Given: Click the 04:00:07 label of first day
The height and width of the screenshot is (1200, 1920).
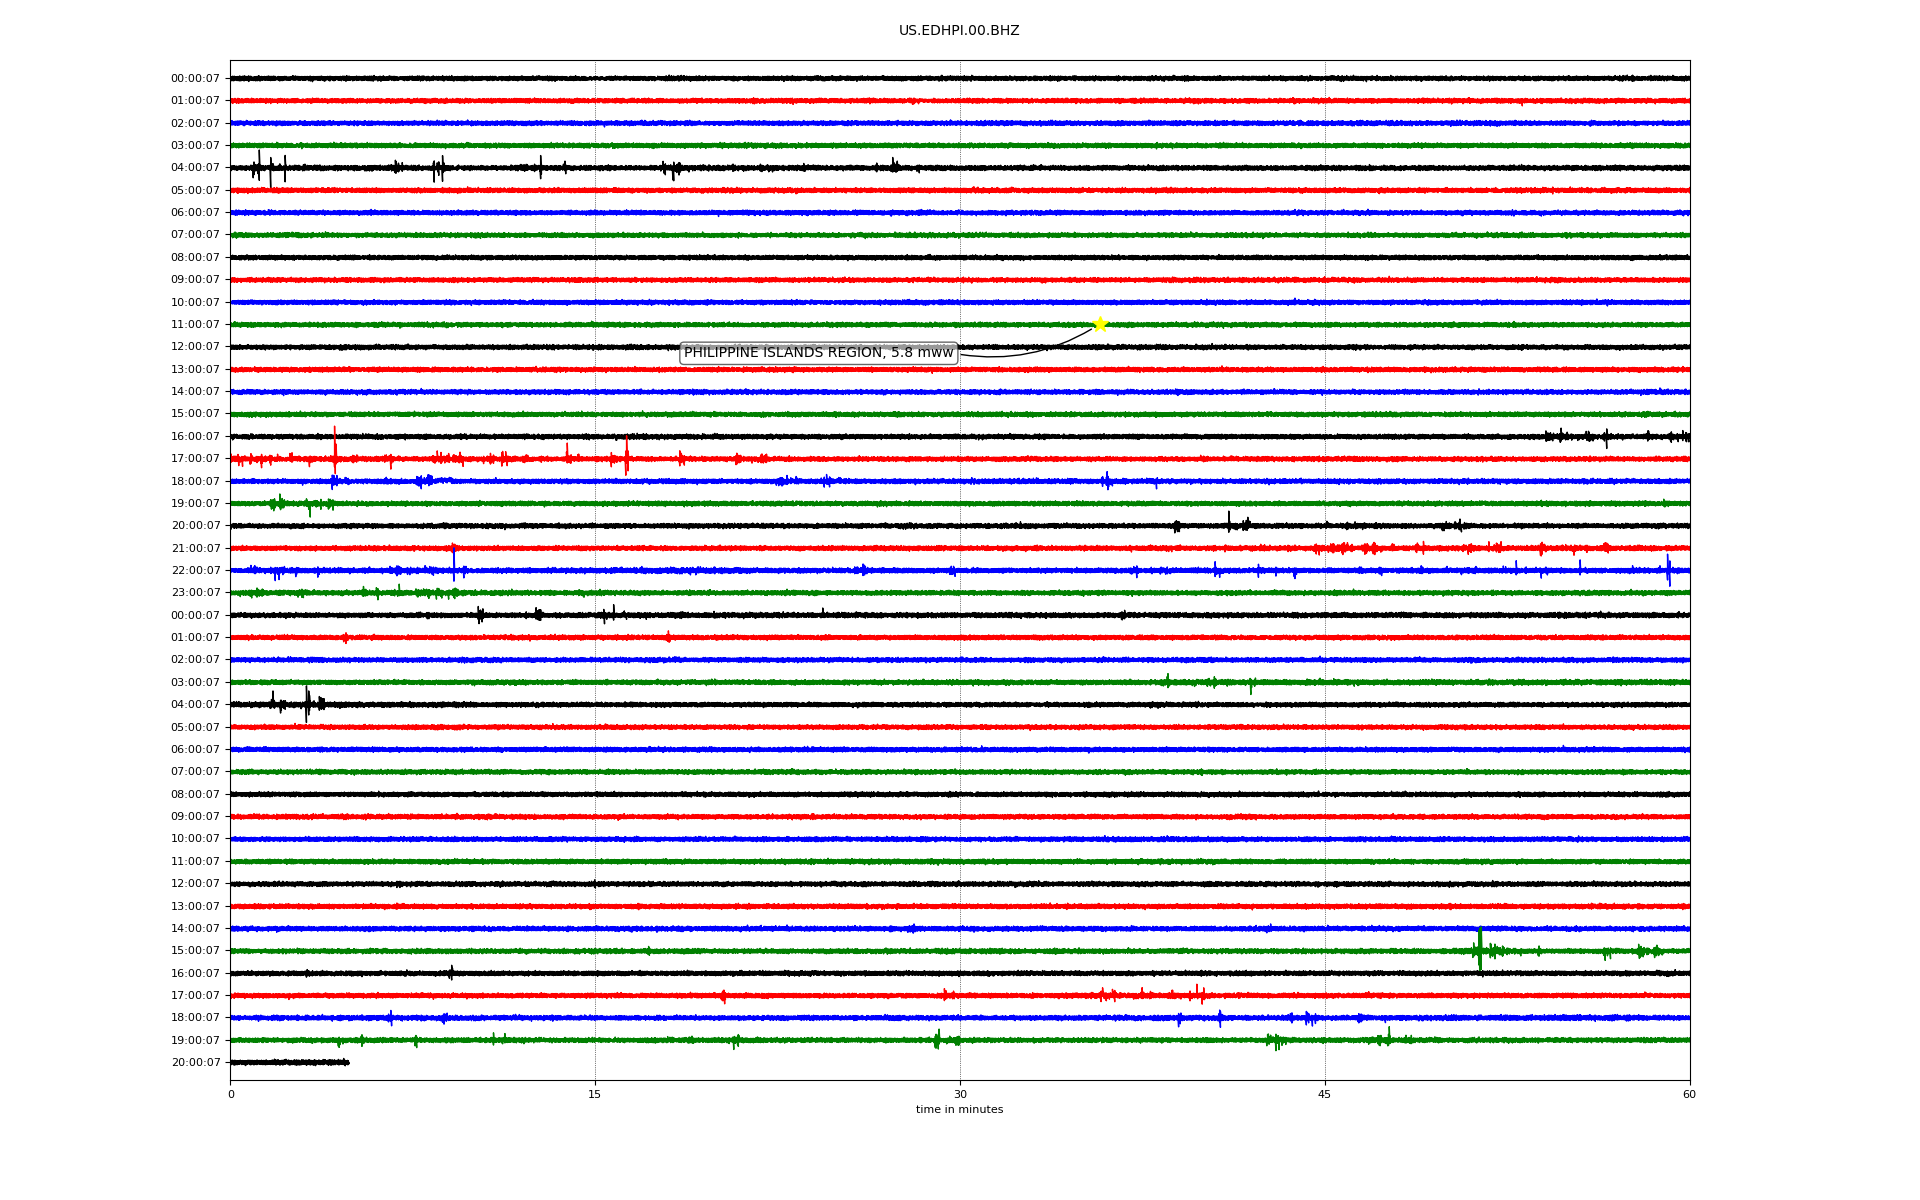Looking at the screenshot, I should coord(195,168).
